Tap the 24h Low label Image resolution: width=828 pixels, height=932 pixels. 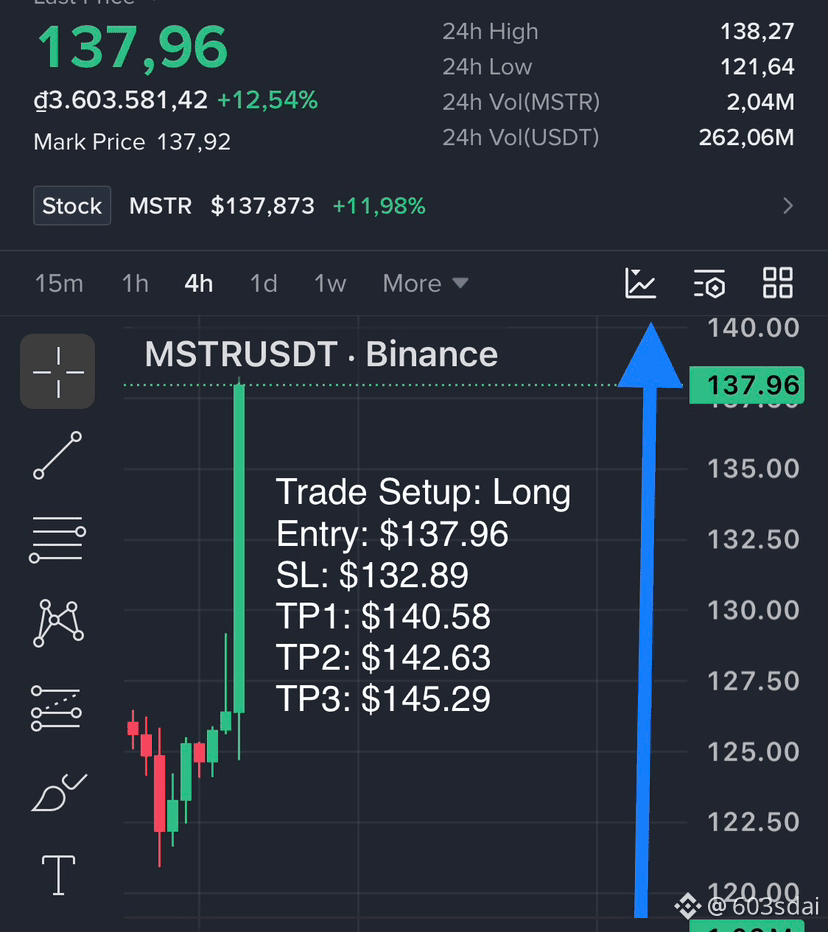(x=487, y=67)
